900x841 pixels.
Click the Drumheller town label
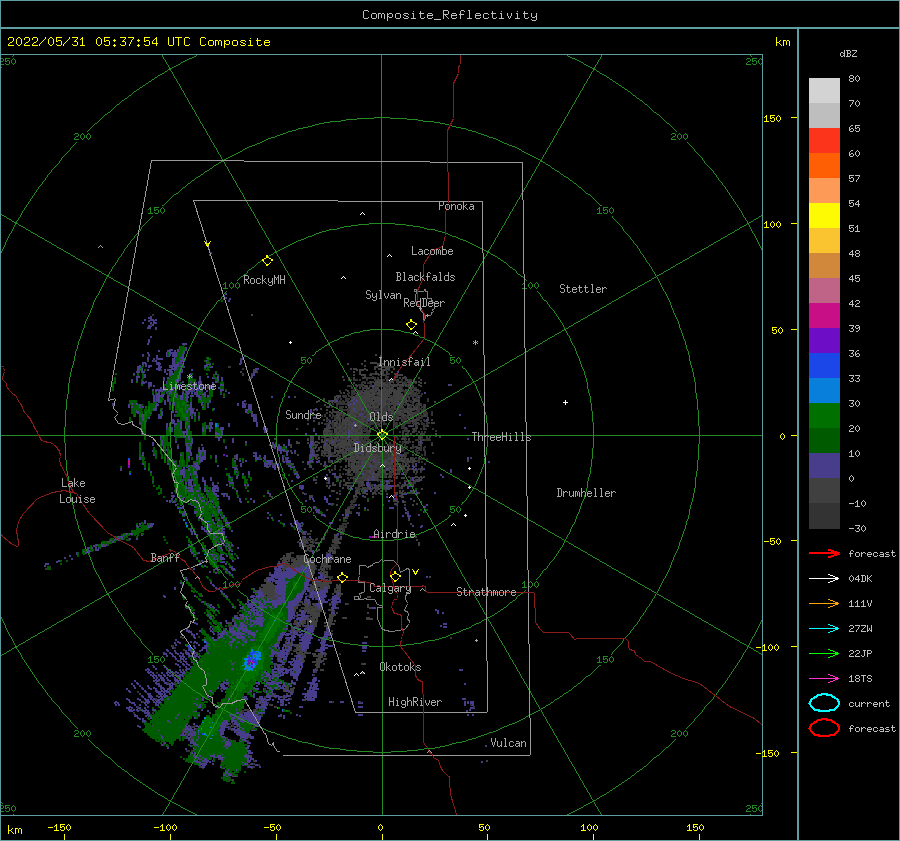[586, 493]
